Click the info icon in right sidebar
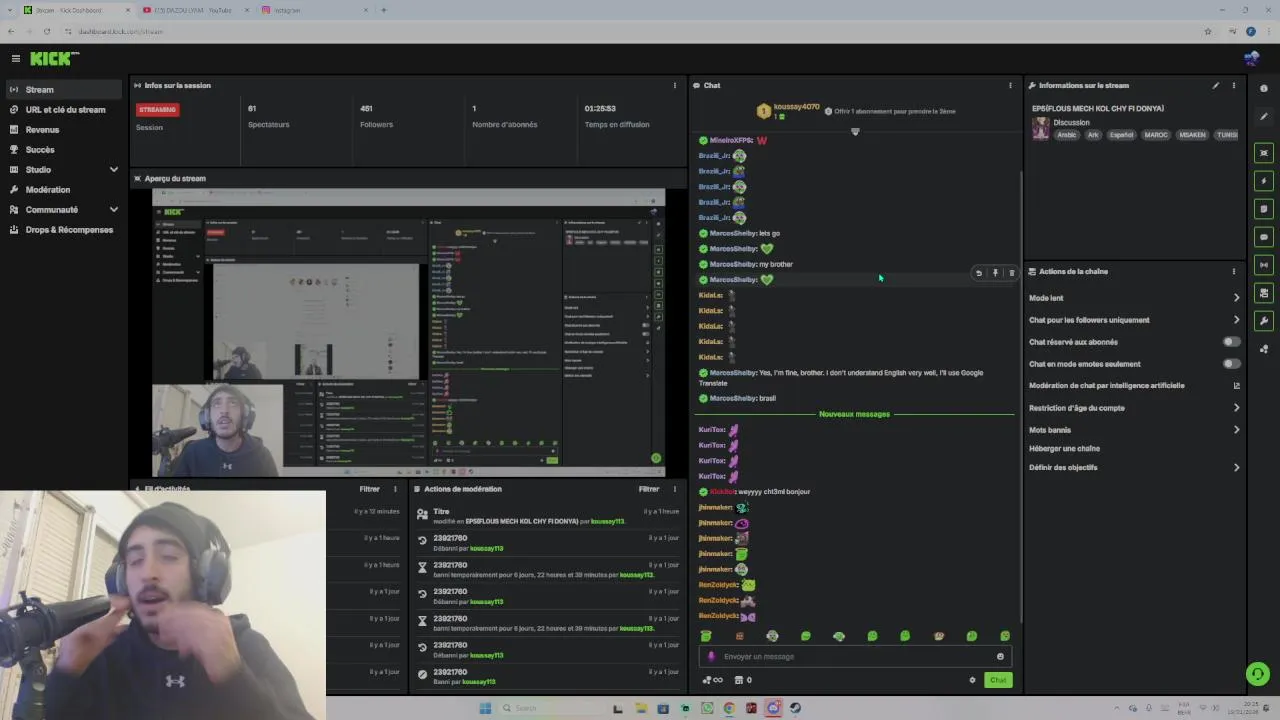Screen dimensions: 1280x720 point(1264,89)
